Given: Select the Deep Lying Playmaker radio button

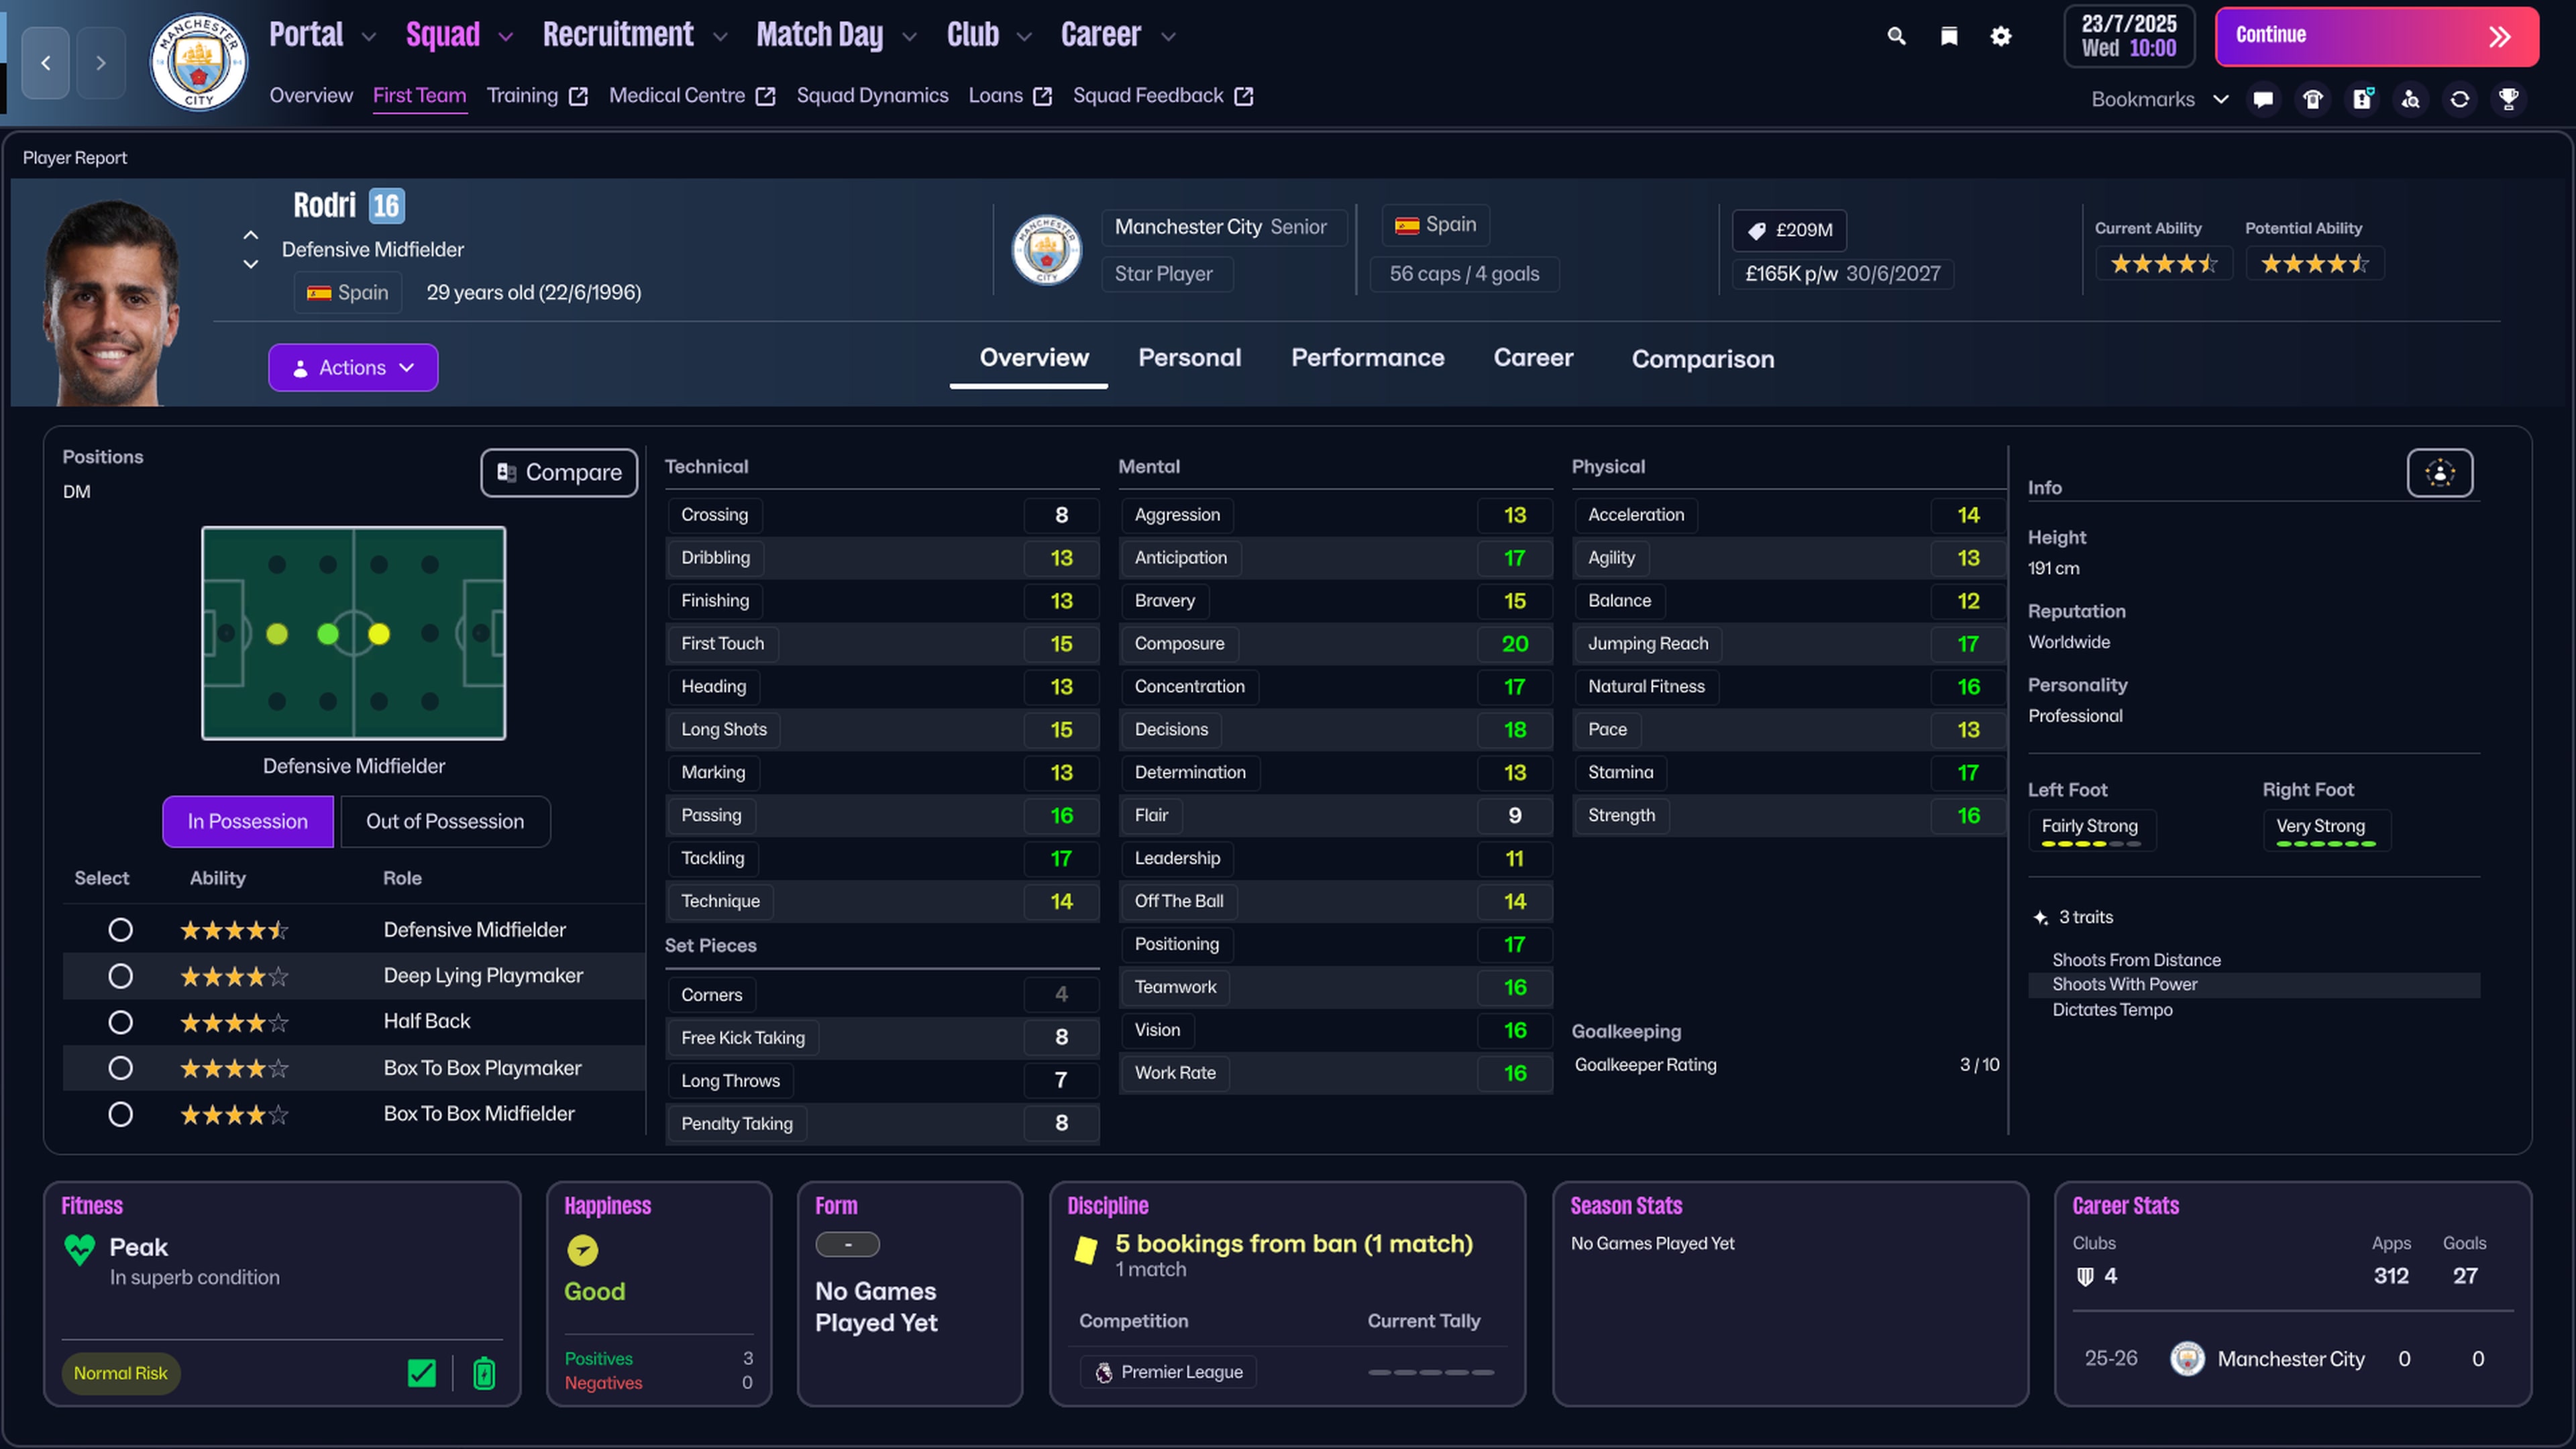Looking at the screenshot, I should click(121, 976).
